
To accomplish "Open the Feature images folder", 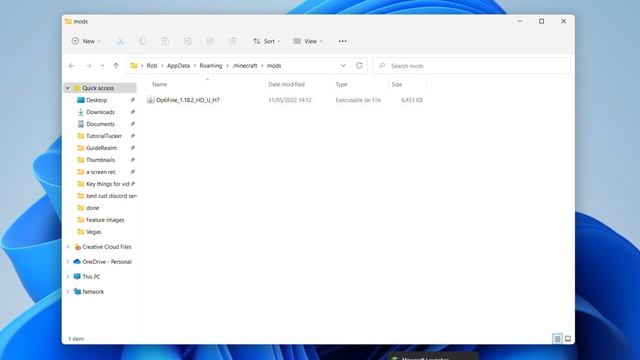I will pos(105,220).
